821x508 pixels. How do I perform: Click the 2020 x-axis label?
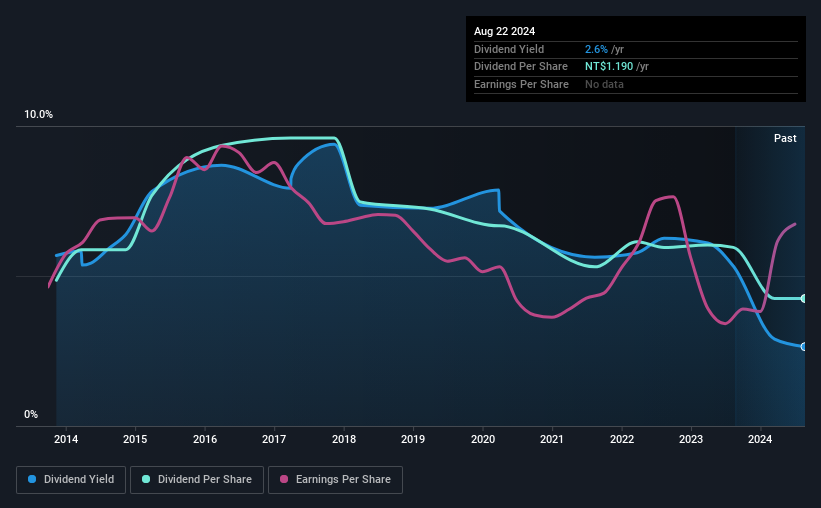(483, 439)
